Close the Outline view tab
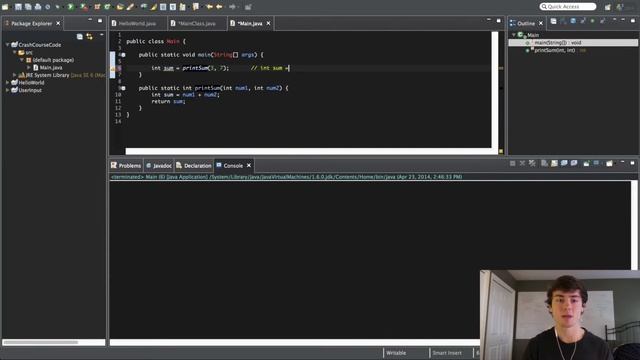Image resolution: width=640 pixels, height=360 pixels. (541, 24)
